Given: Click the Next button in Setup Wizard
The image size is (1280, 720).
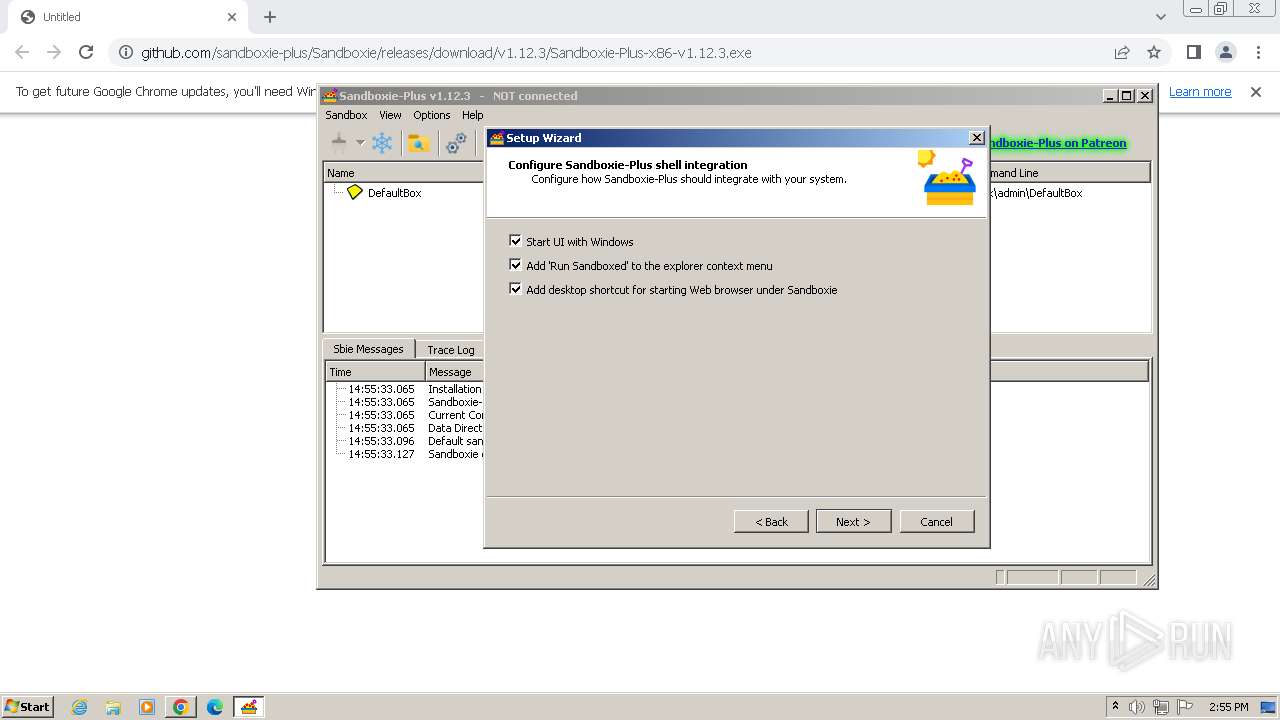Looking at the screenshot, I should pos(853,521).
